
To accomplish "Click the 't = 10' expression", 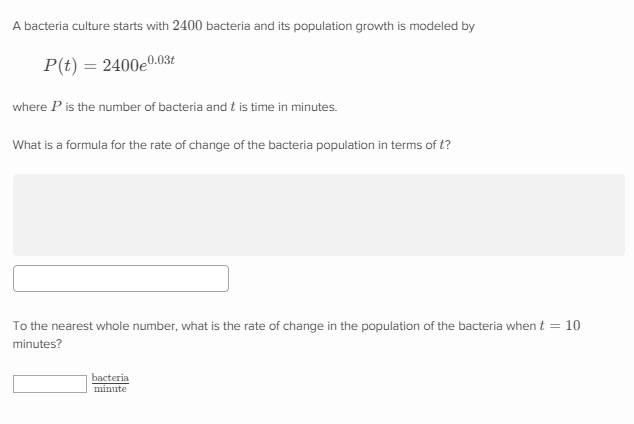I will 560,326.
